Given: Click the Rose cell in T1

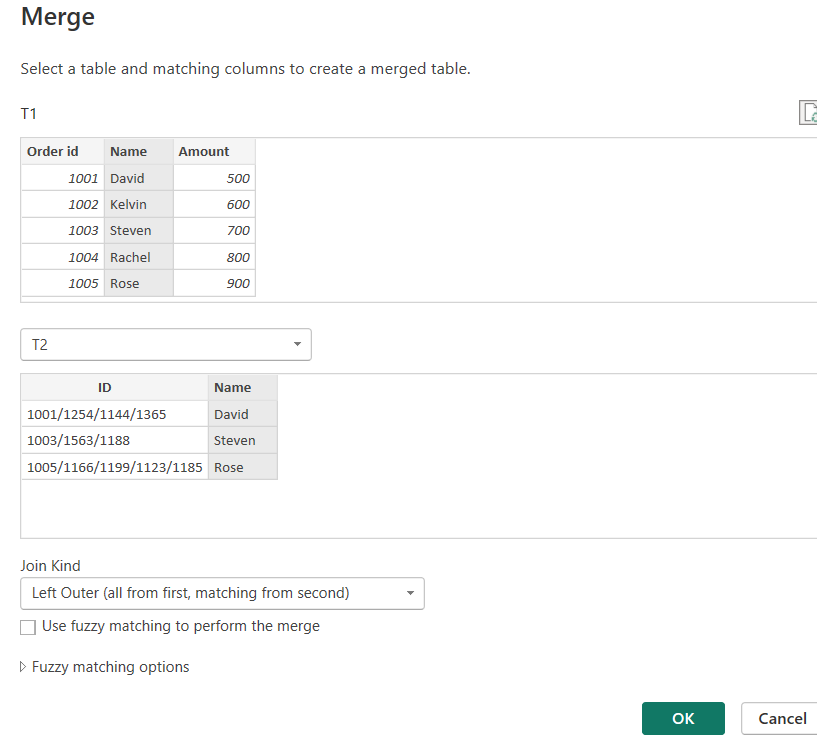Looking at the screenshot, I should tap(139, 283).
